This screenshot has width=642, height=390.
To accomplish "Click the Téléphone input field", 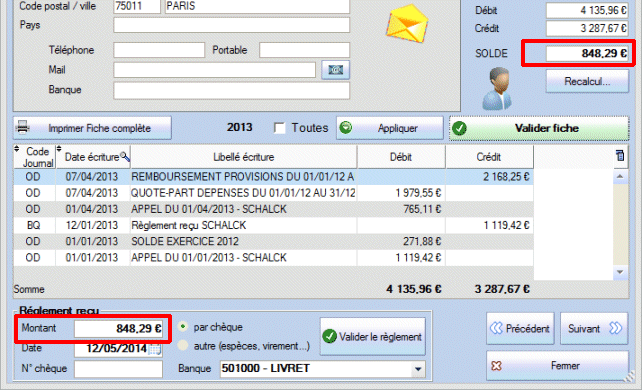I will click(159, 50).
